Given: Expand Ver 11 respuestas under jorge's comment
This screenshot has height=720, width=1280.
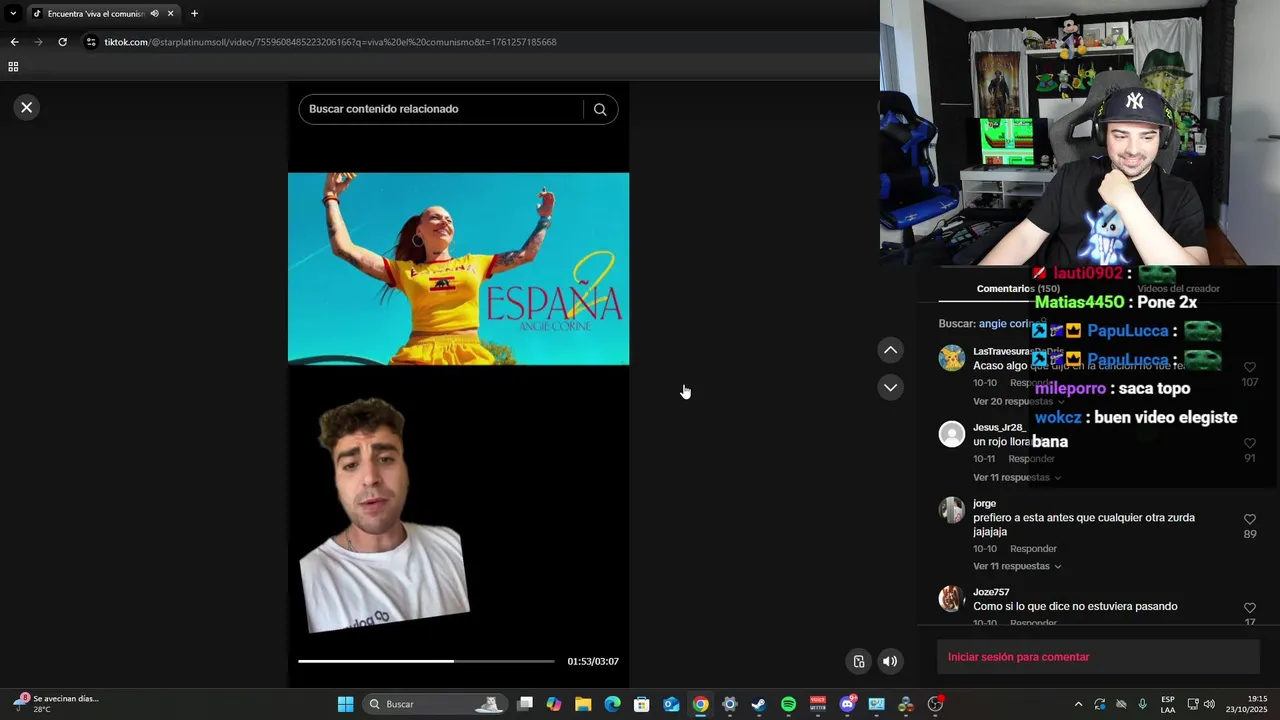Looking at the screenshot, I should tap(1017, 566).
